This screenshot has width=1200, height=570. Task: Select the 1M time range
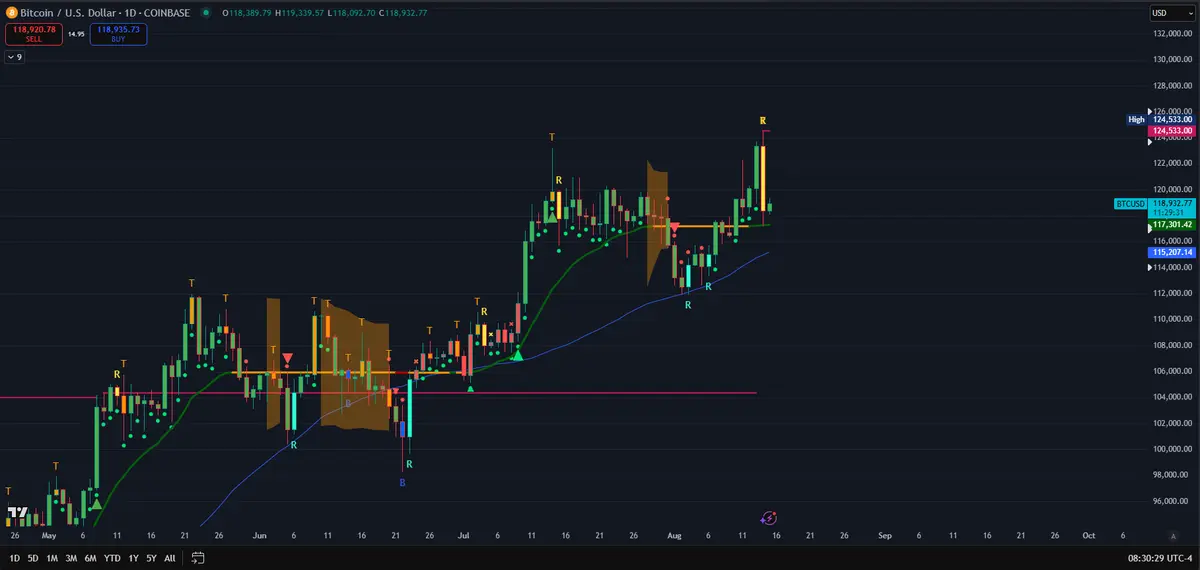(52, 558)
